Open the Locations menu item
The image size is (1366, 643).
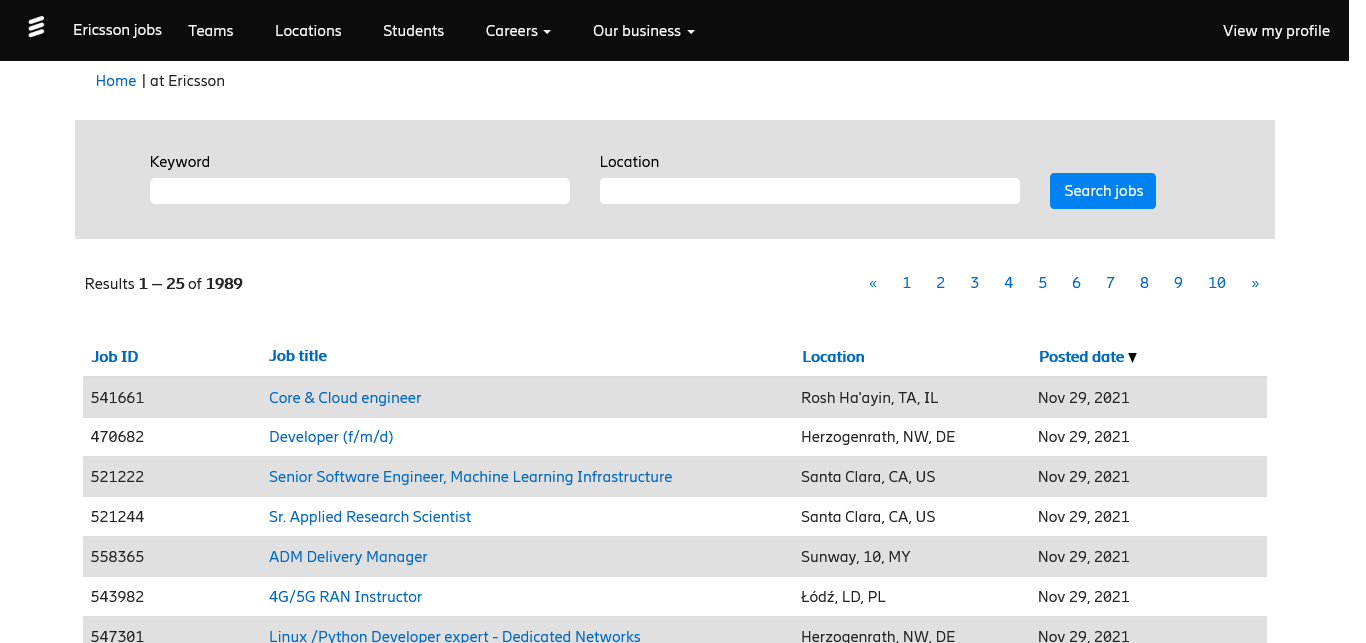tap(308, 31)
